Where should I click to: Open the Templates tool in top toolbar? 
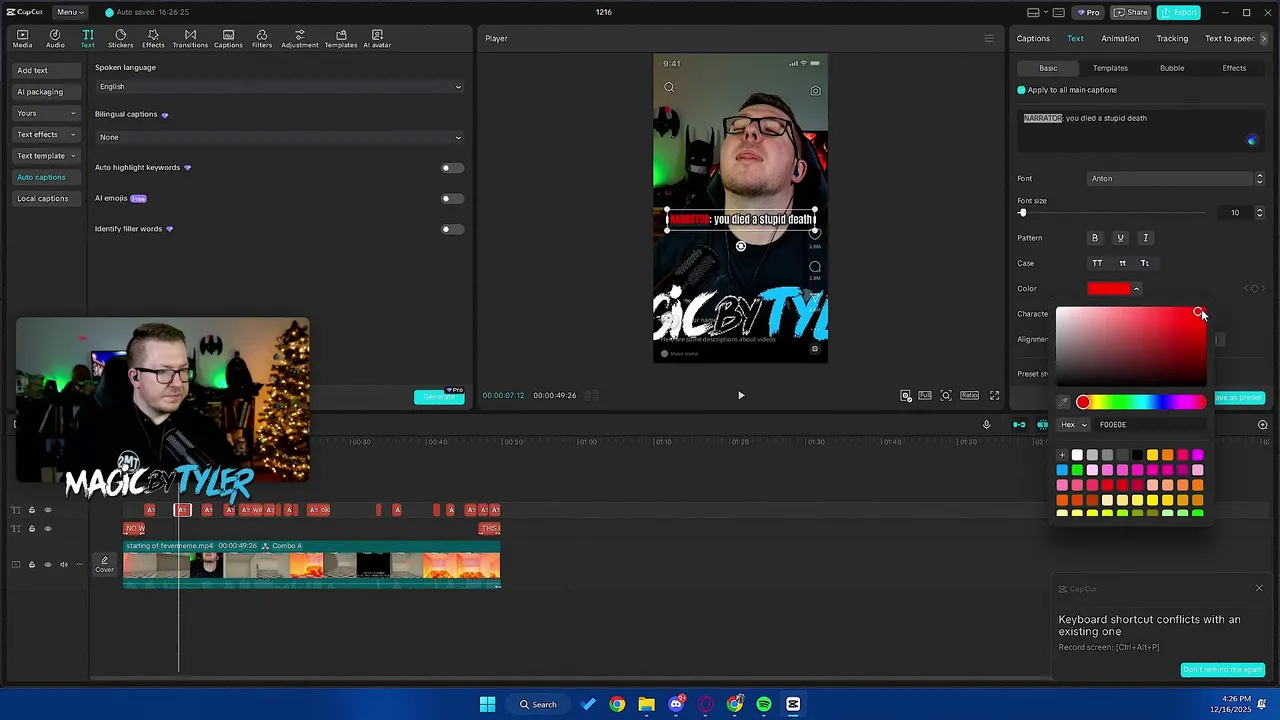341,38
